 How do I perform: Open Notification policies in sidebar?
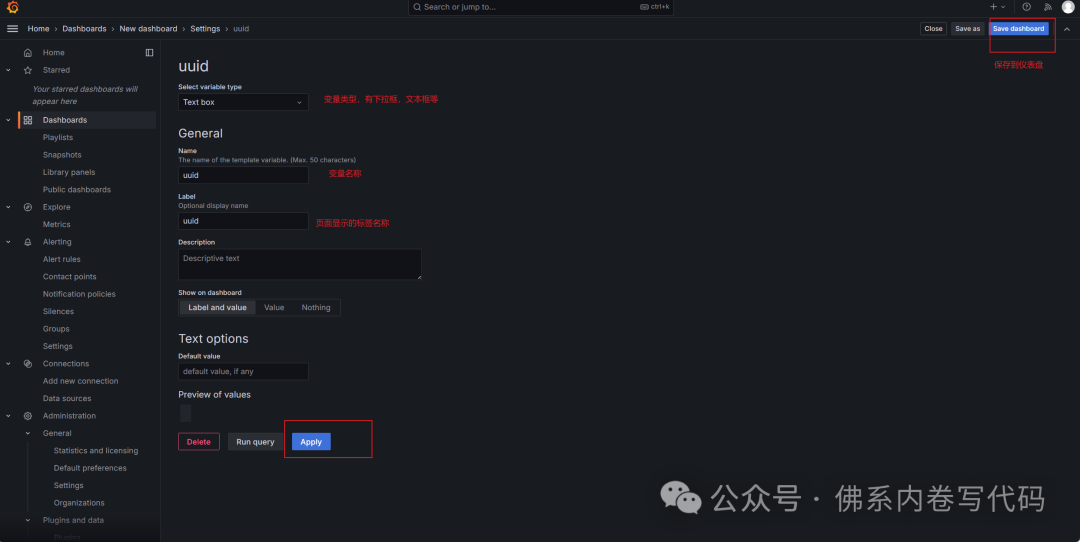coord(79,294)
